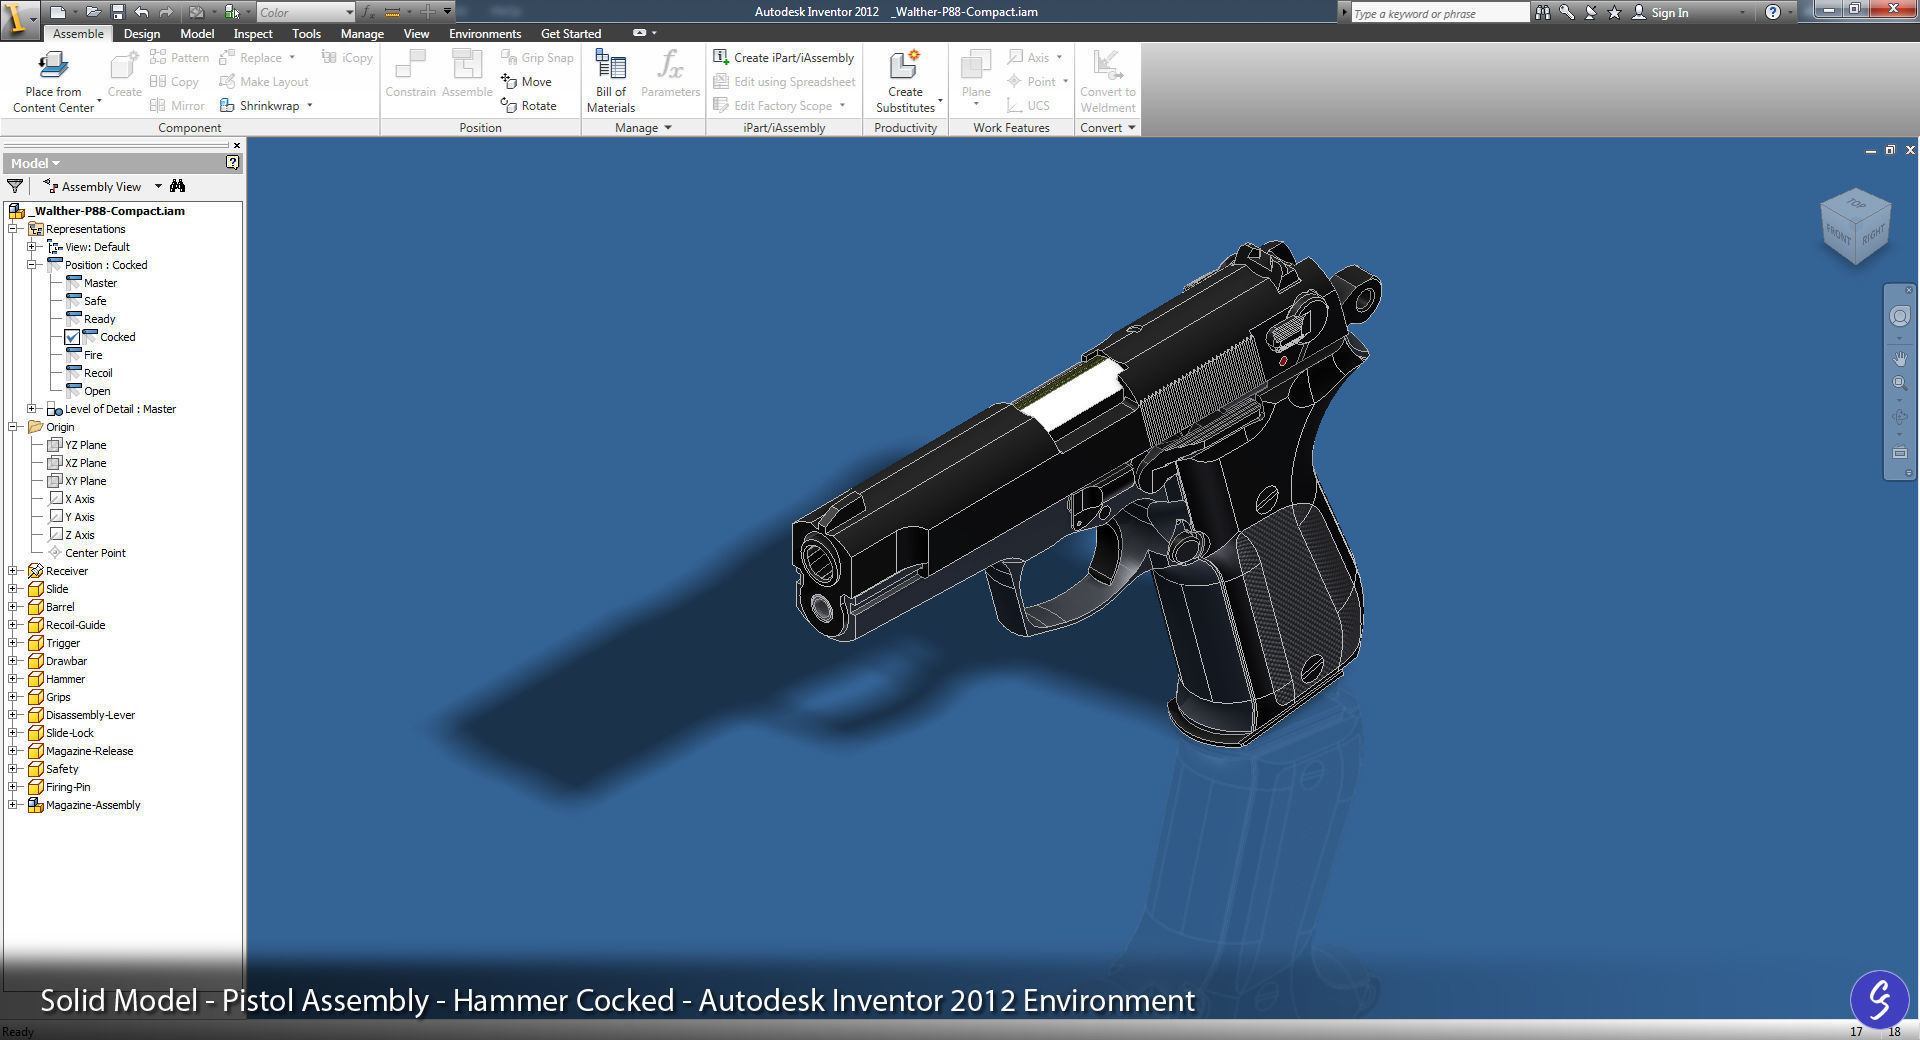This screenshot has width=1920, height=1040.
Task: Click the Look At tool in navigation bar
Action: (1899, 452)
